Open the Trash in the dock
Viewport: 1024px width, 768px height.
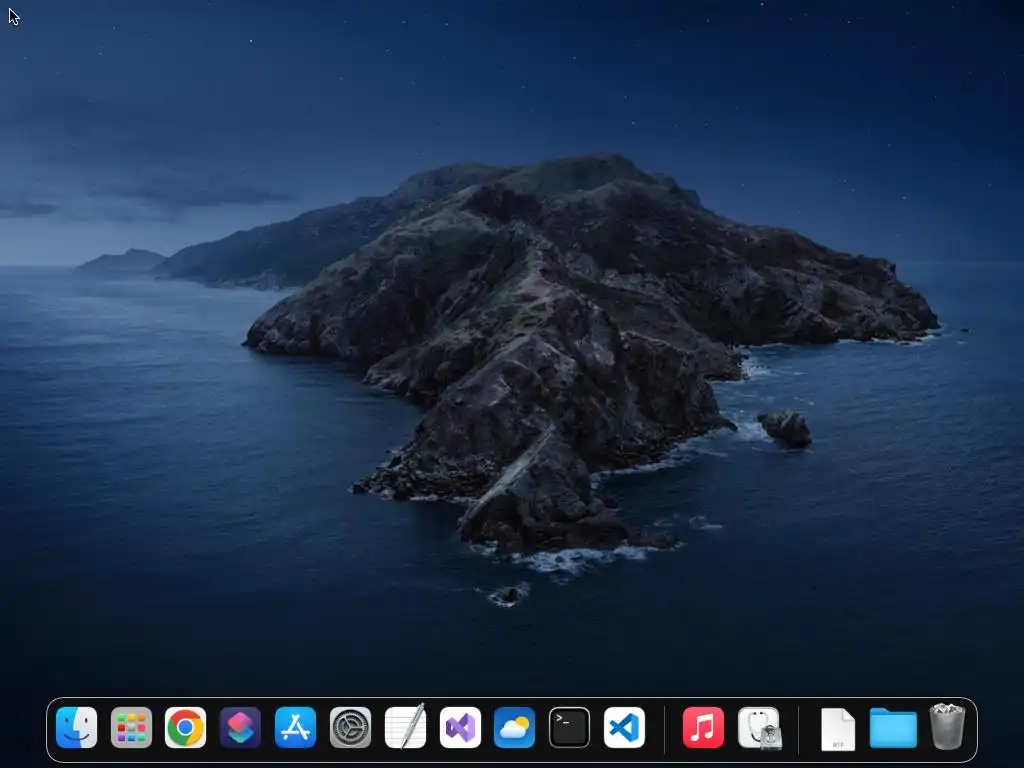pyautogui.click(x=947, y=726)
